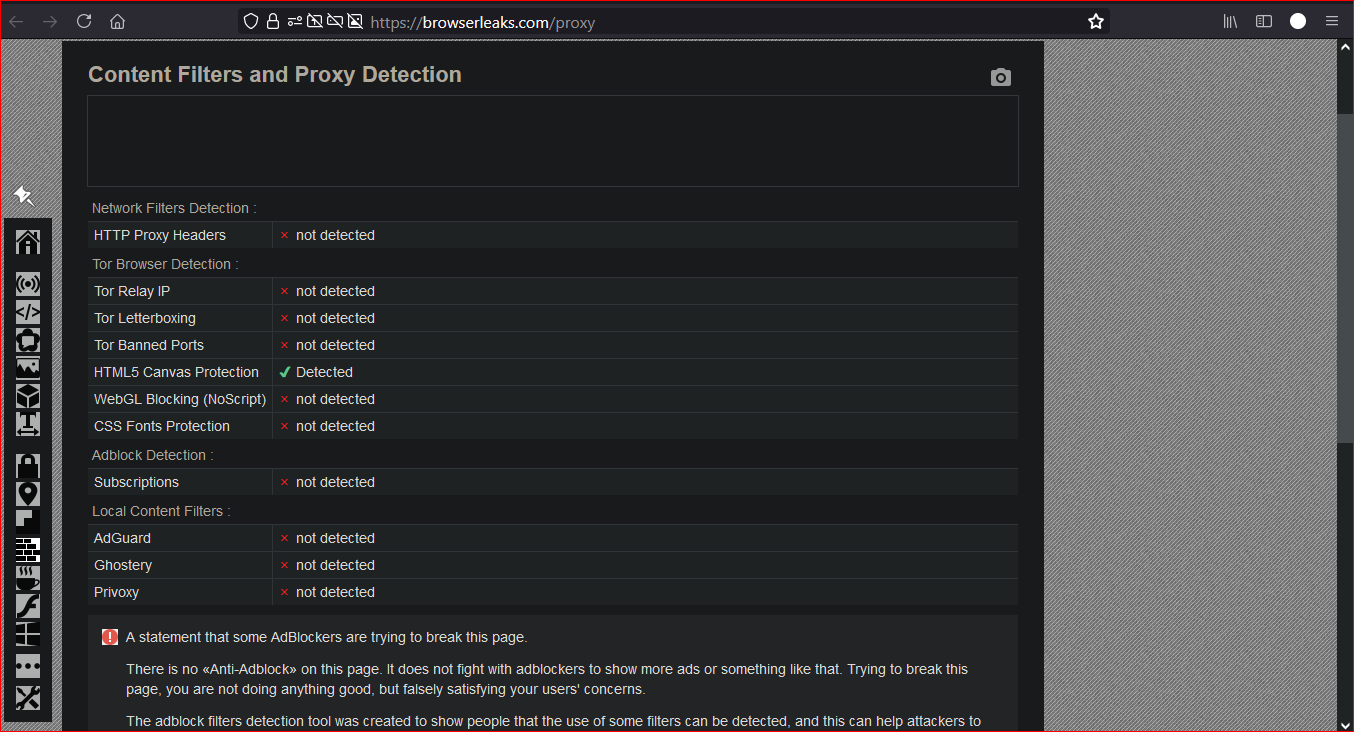Click the camera screenshot icon
The width and height of the screenshot is (1354, 732).
pyautogui.click(x=1000, y=77)
